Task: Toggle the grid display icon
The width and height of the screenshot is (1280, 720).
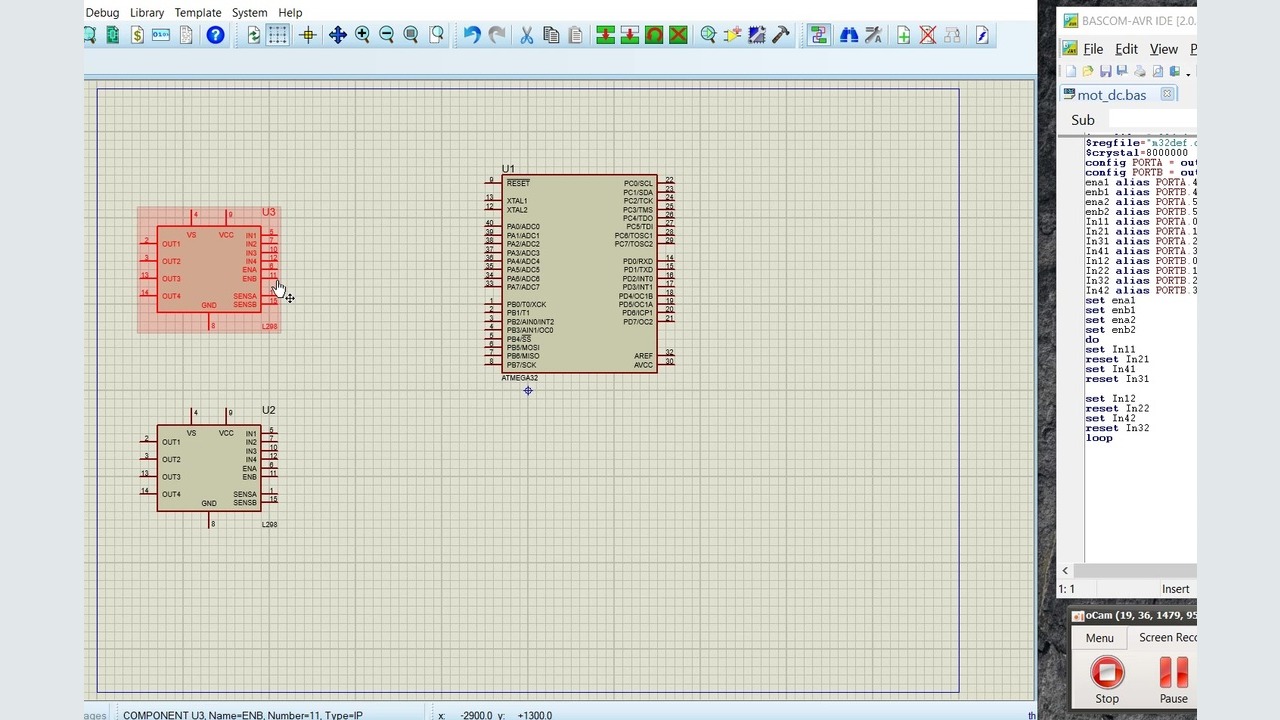Action: pos(278,35)
